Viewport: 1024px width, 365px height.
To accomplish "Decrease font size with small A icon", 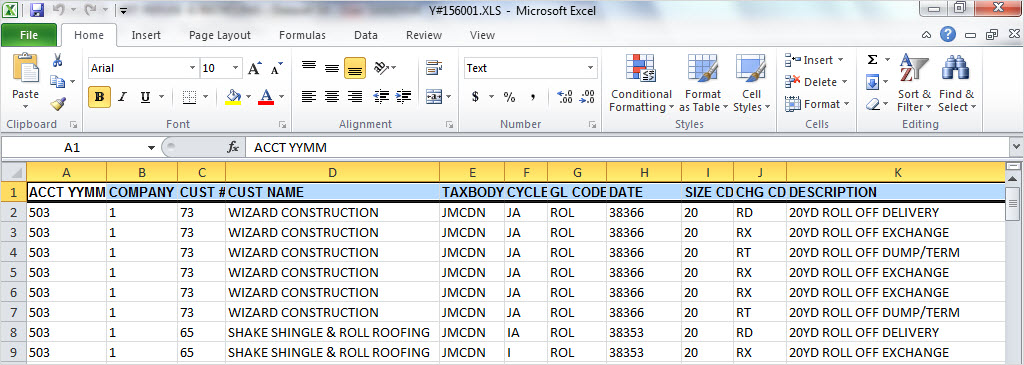I will pos(276,68).
